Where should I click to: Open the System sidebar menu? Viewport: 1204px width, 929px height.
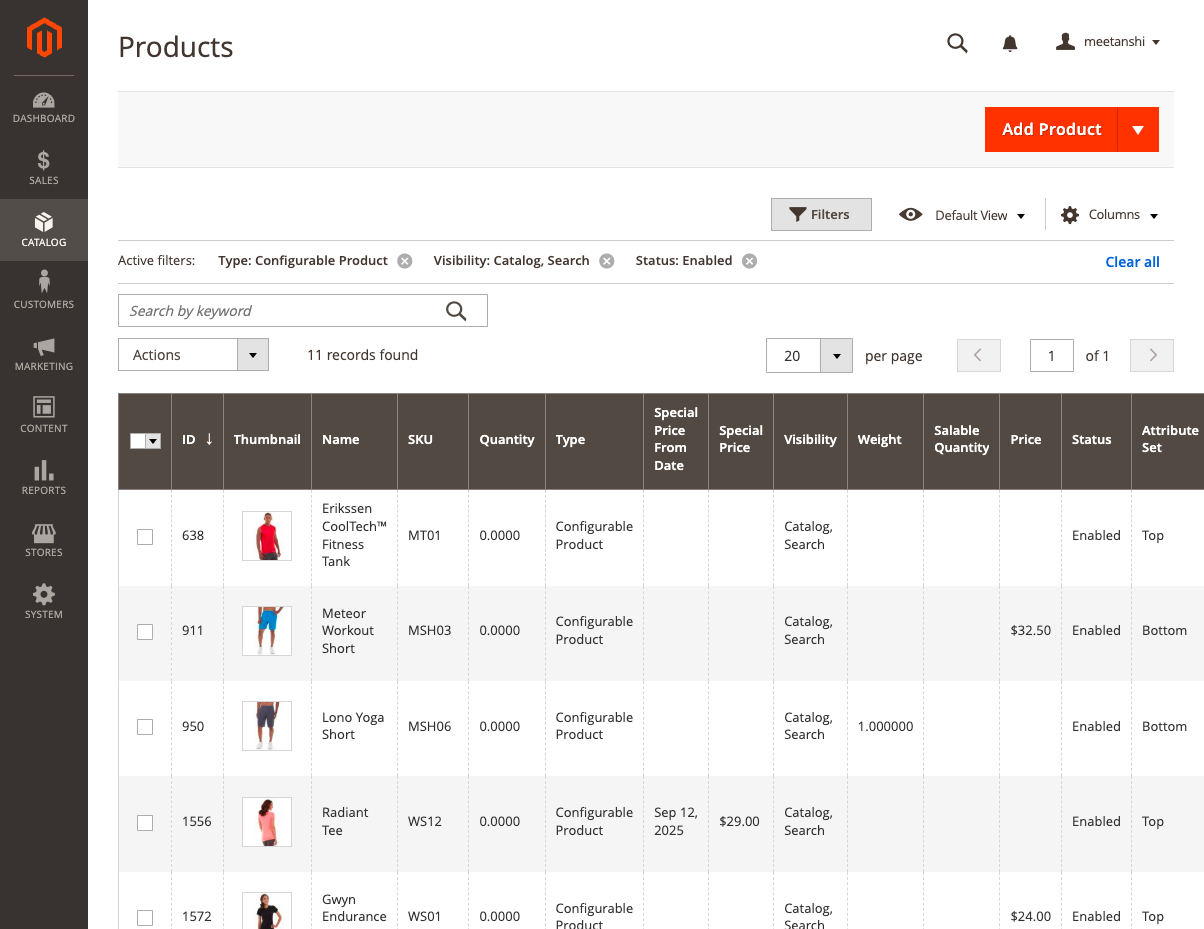tap(44, 602)
